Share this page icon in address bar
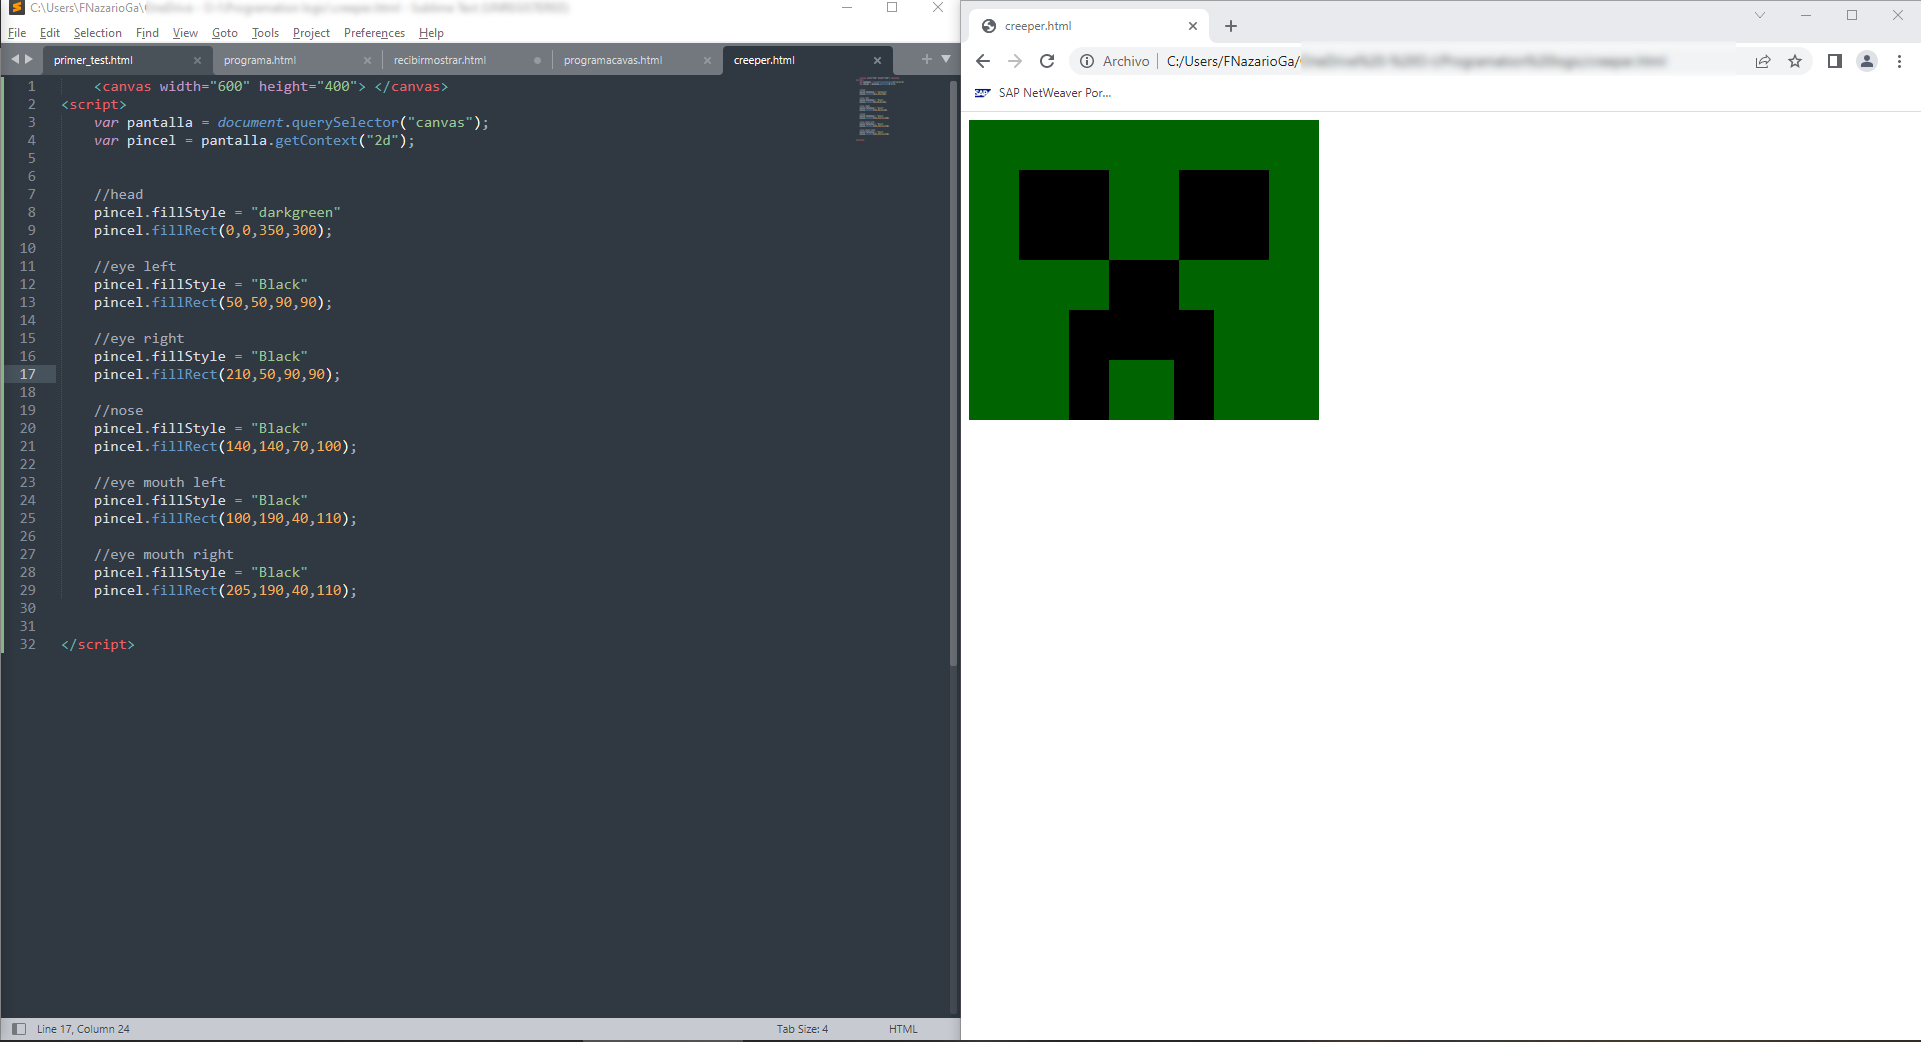This screenshot has height=1042, width=1921. 1763,61
